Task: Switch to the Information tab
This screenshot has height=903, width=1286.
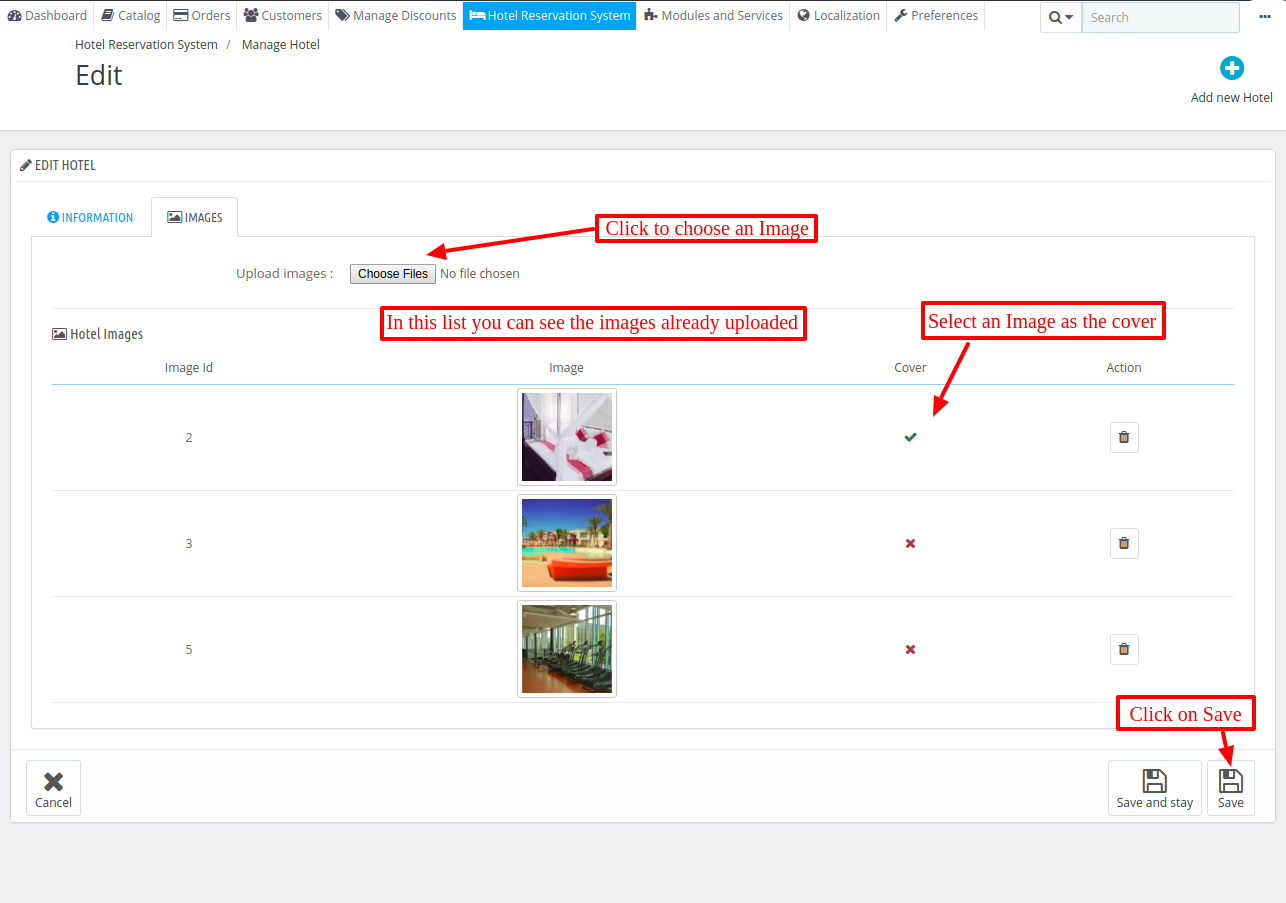Action: 90,217
